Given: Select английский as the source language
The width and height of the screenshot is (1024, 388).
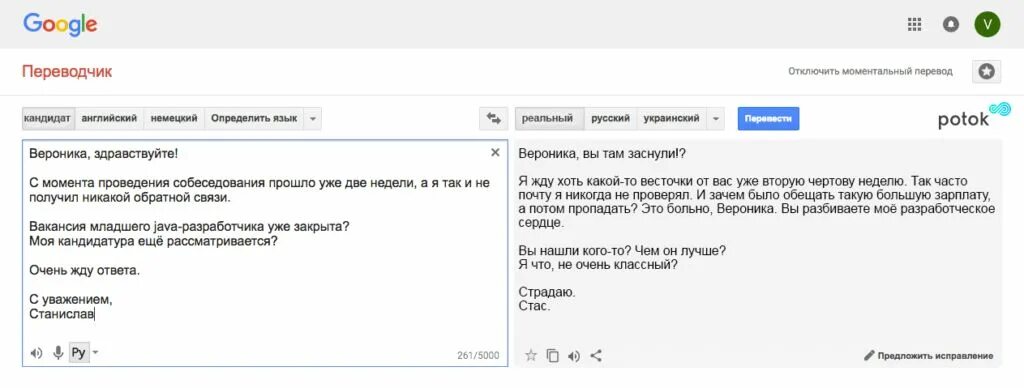Looking at the screenshot, I should click(x=109, y=119).
